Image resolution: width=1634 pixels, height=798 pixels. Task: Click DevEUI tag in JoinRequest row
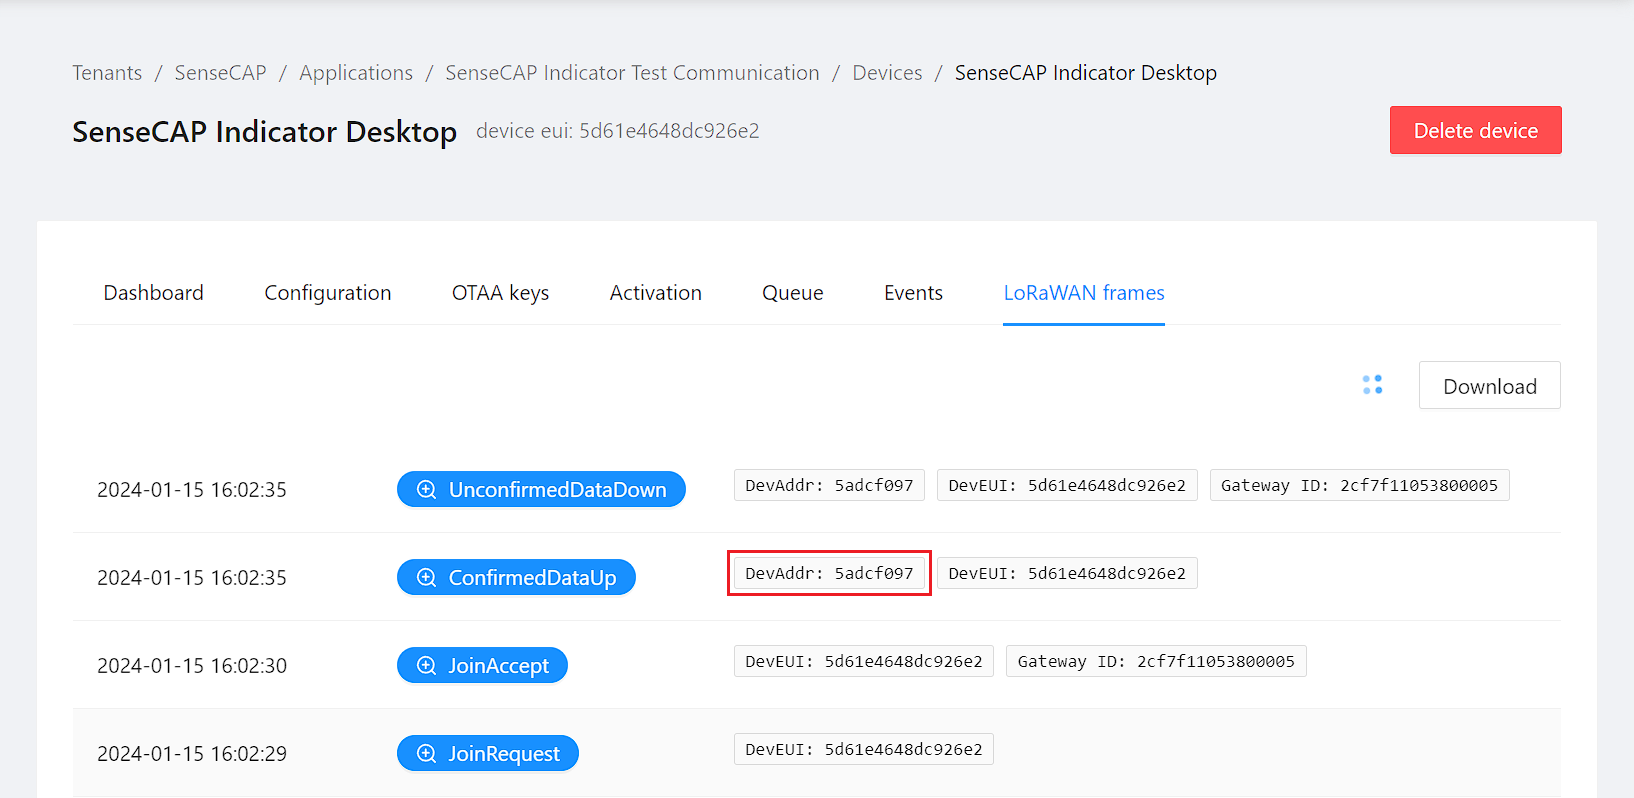864,749
